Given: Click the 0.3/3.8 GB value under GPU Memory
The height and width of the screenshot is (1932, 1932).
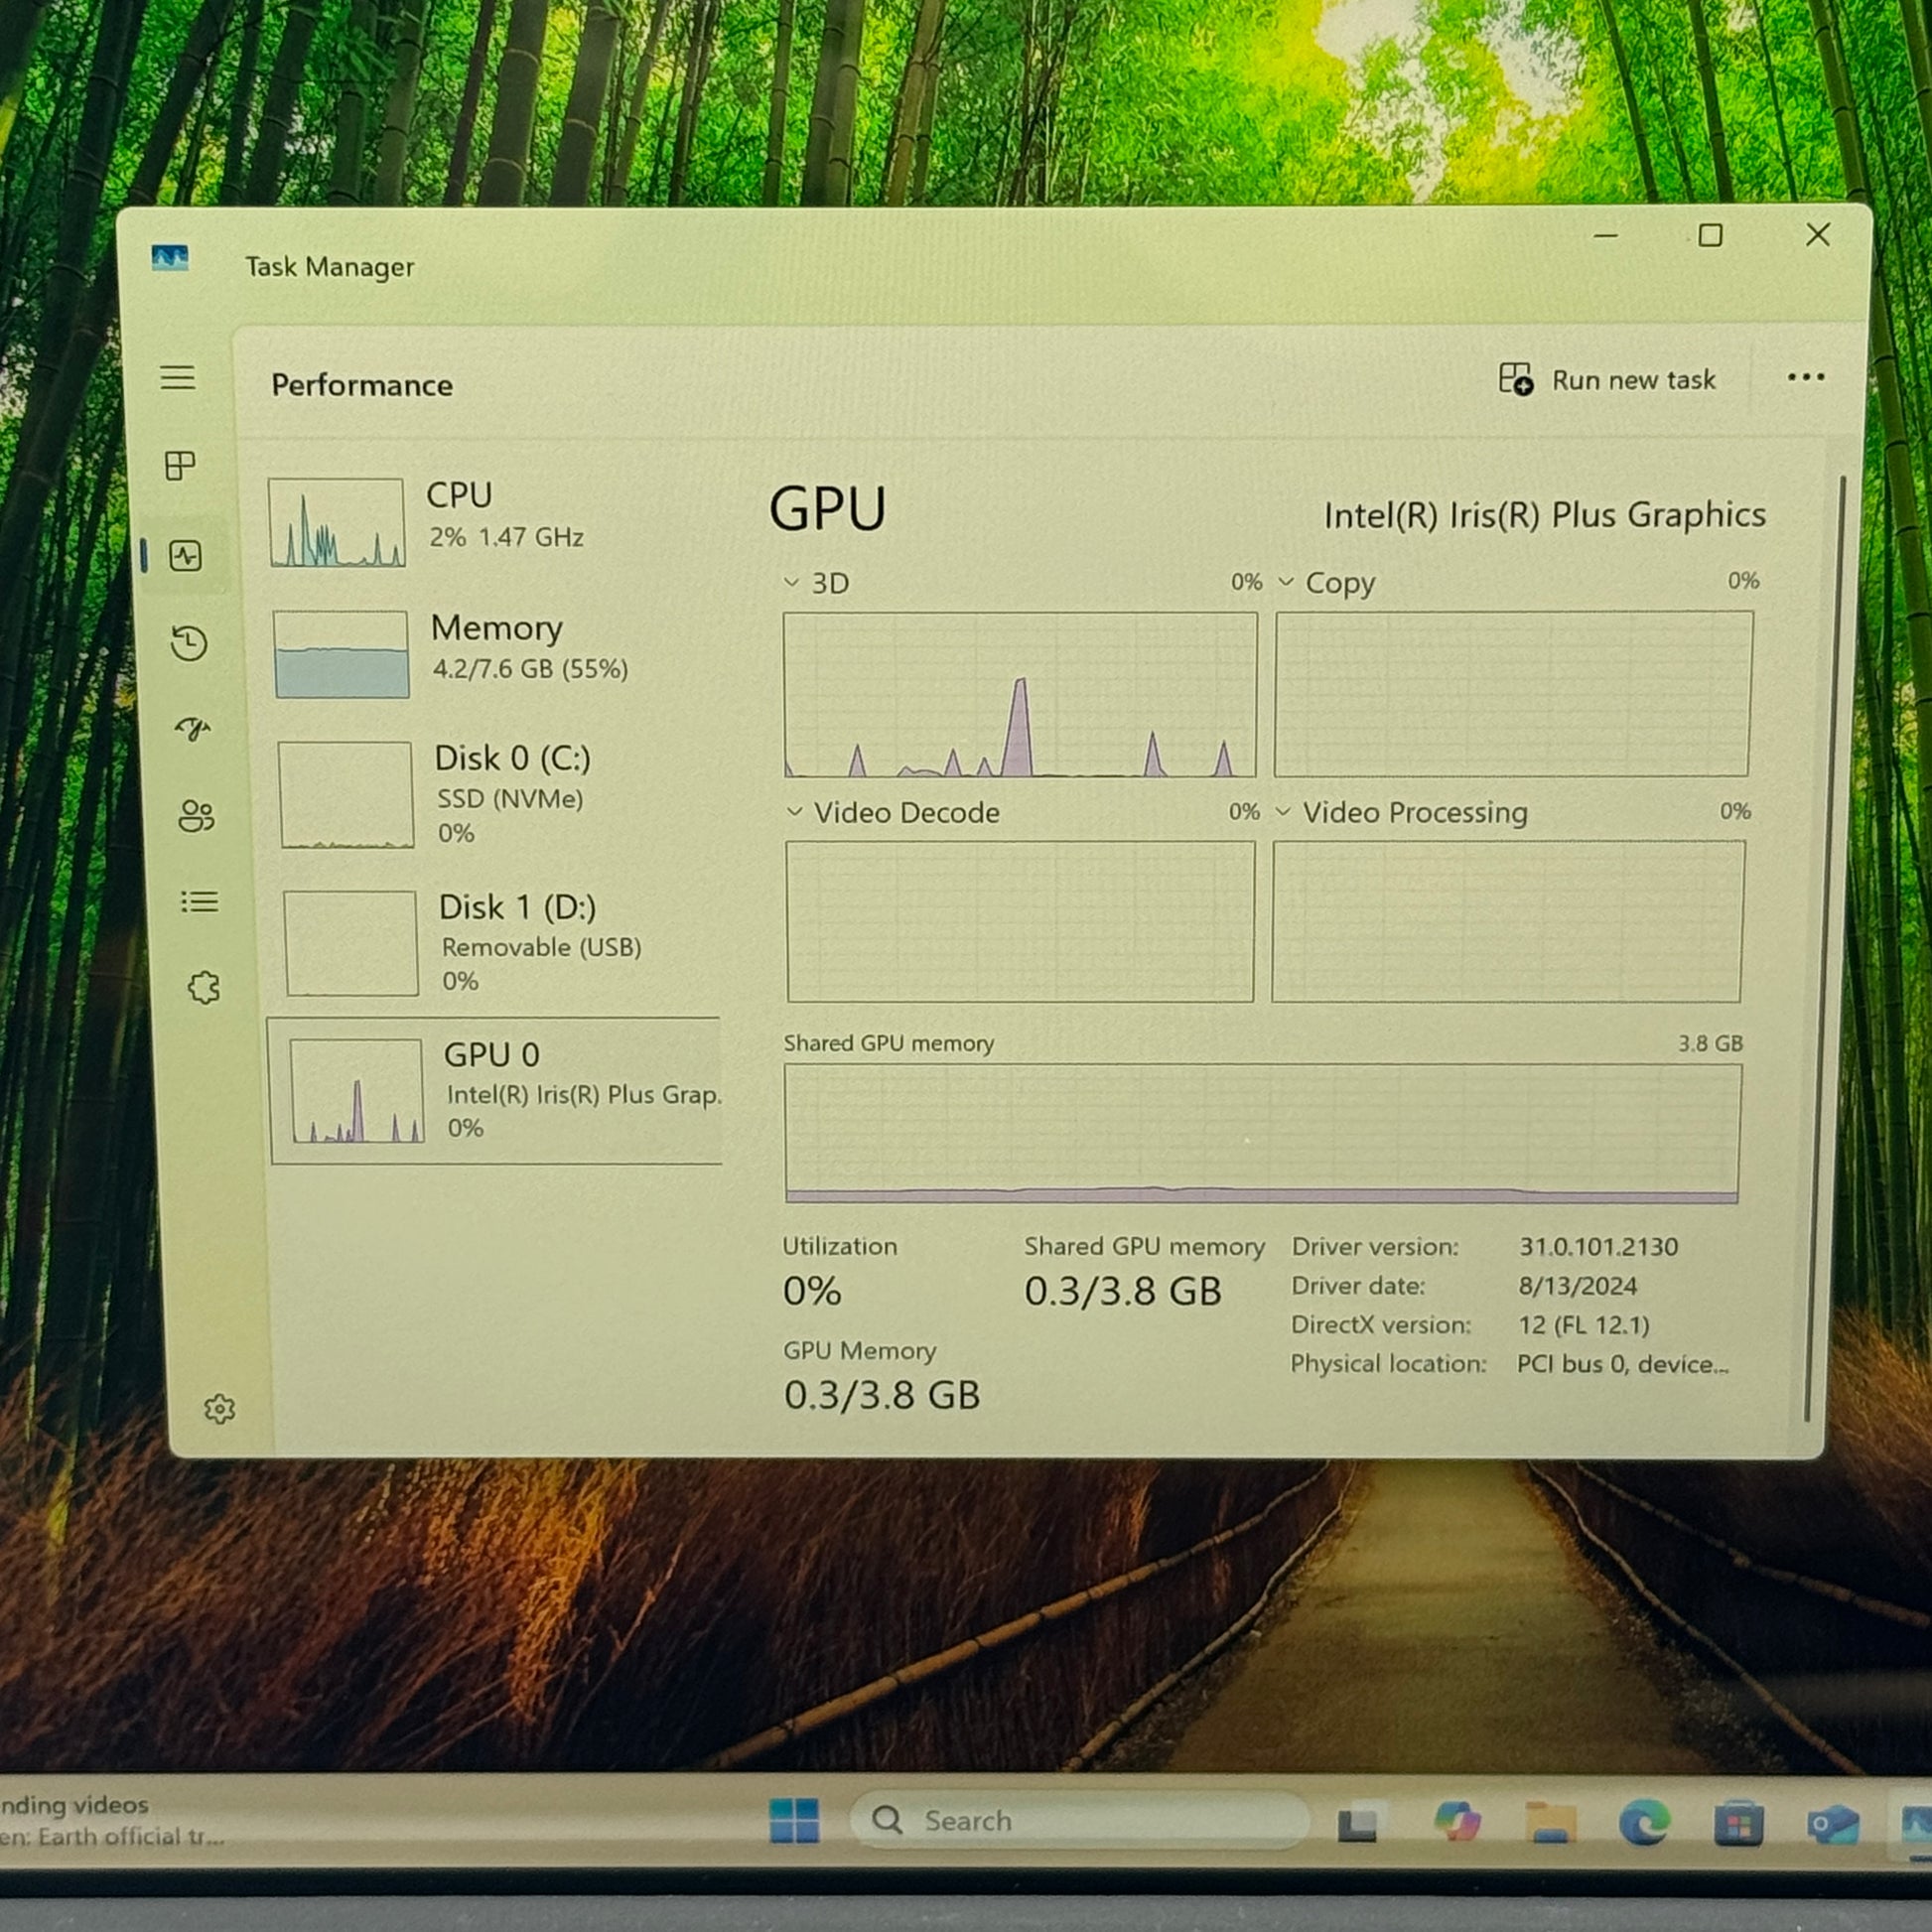Looking at the screenshot, I should pyautogui.click(x=881, y=1395).
